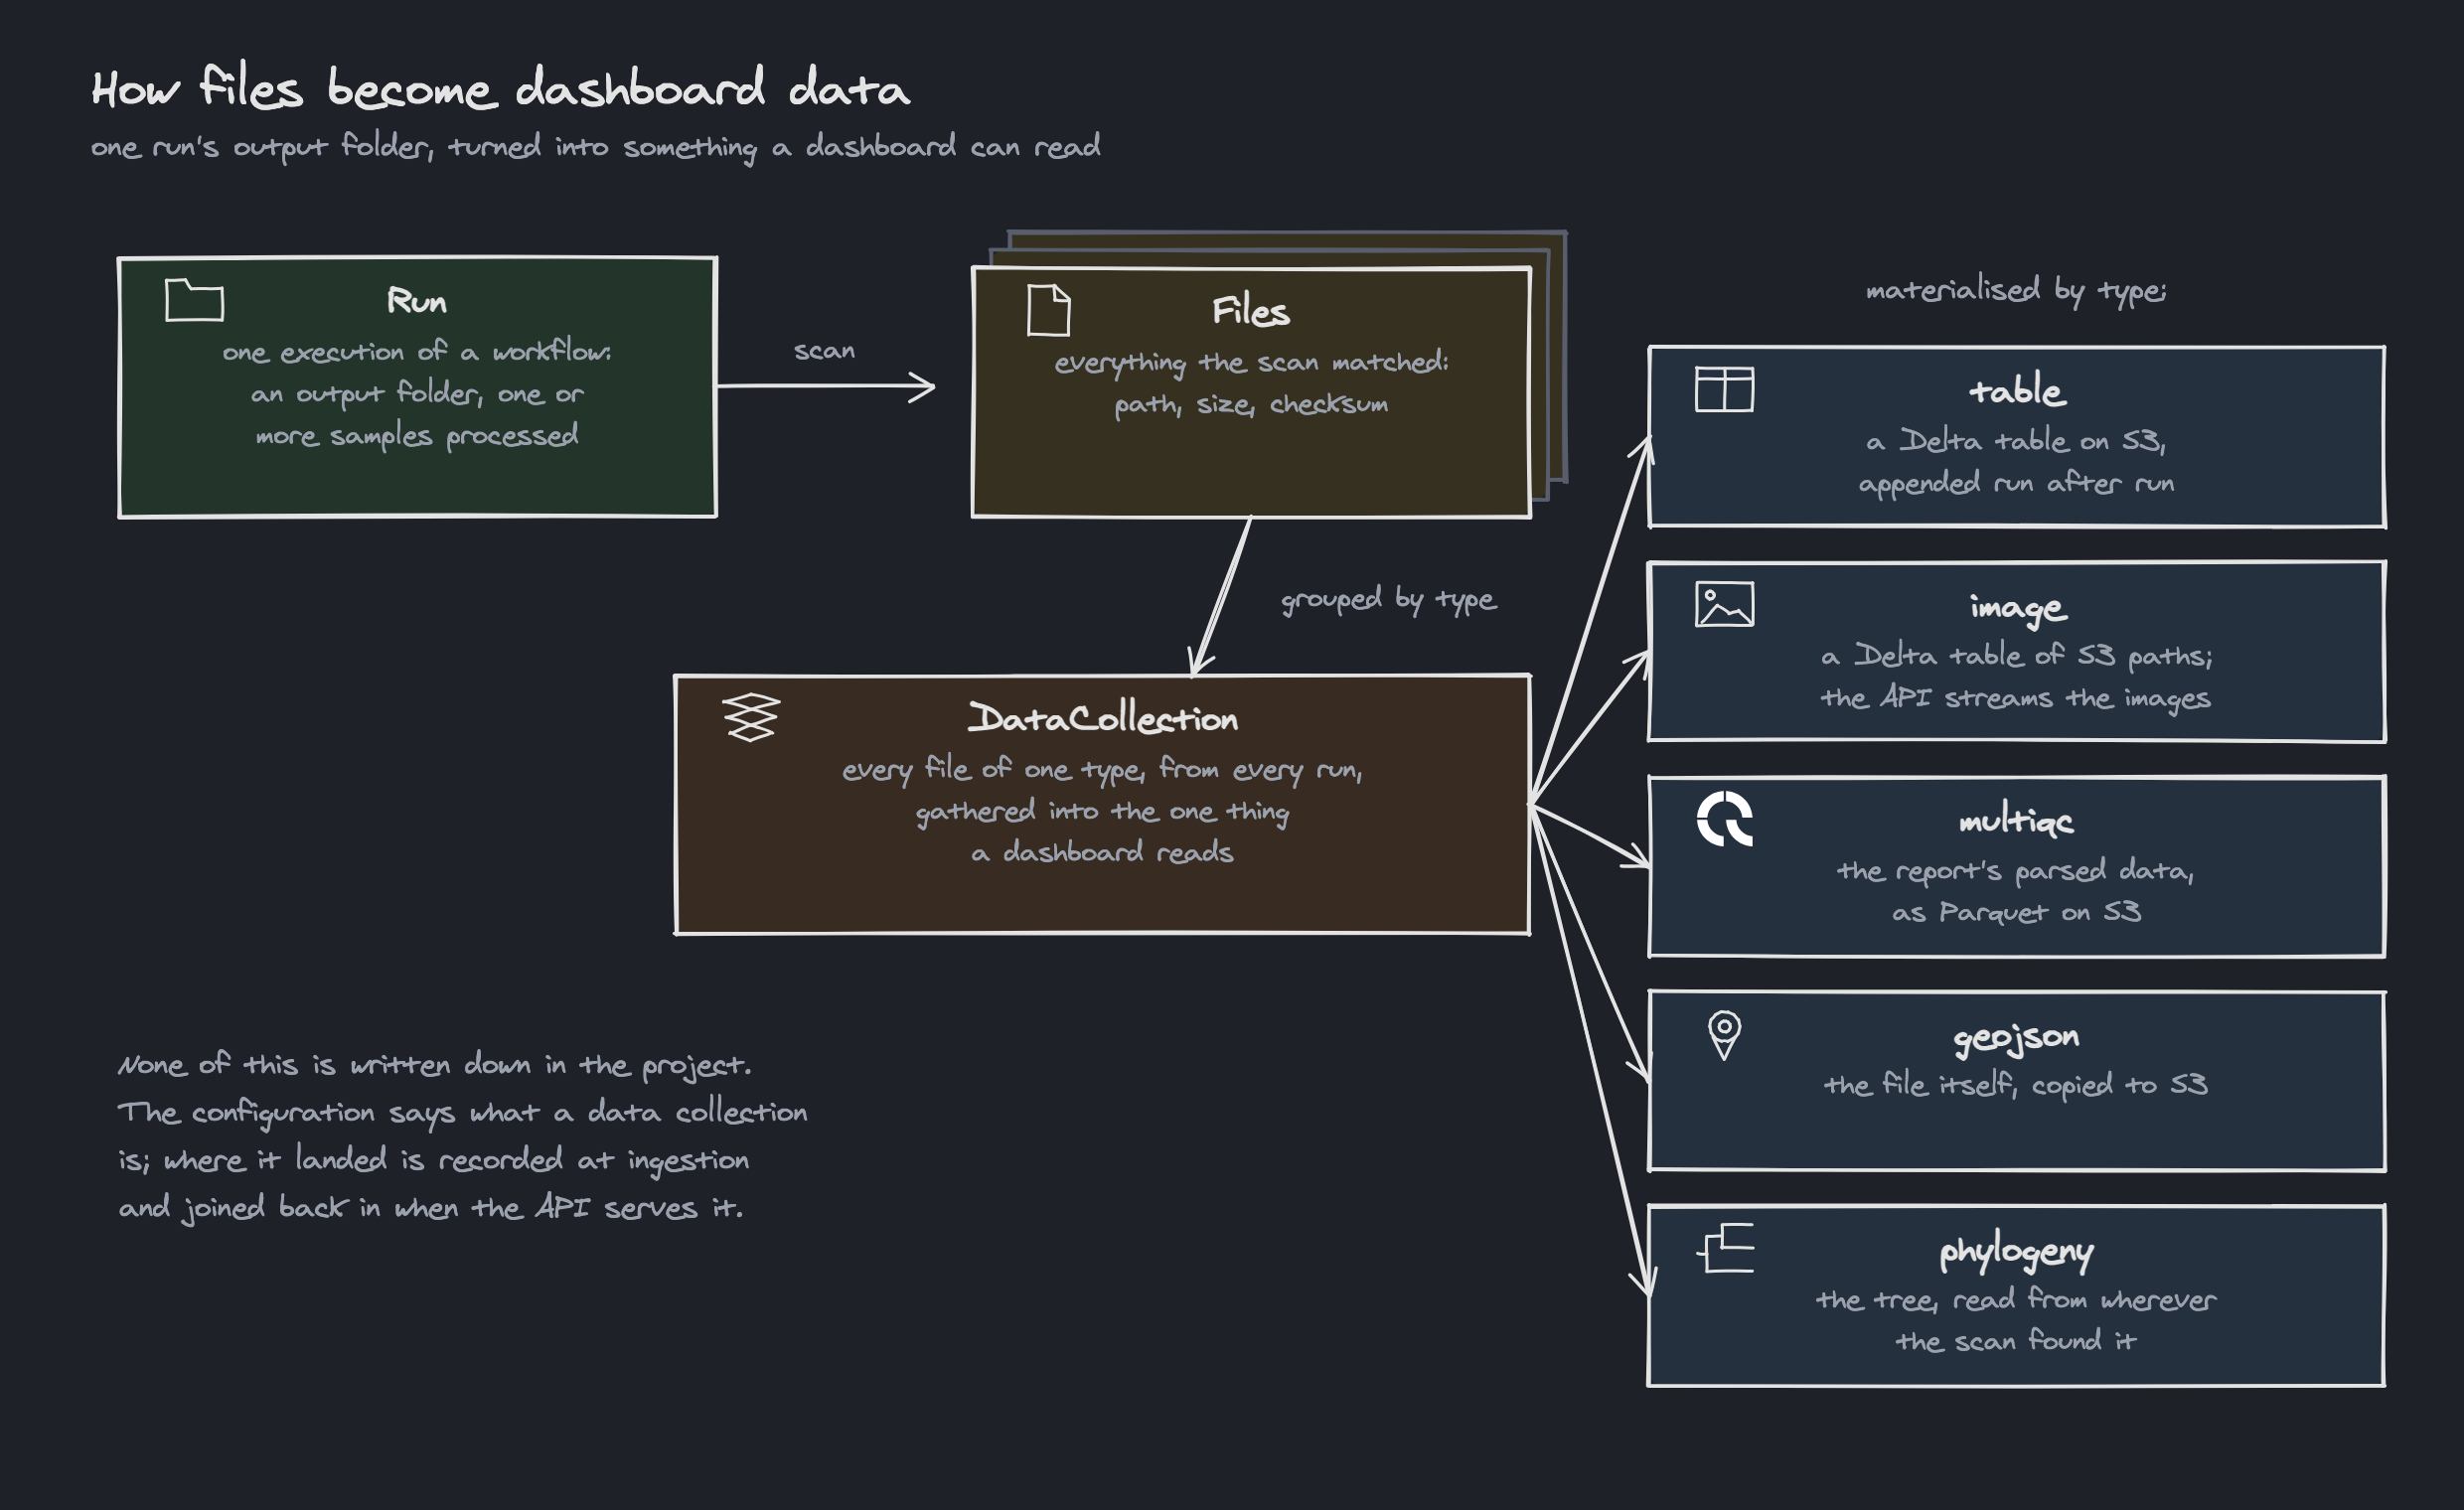Click the multiqc logo icon
The height and width of the screenshot is (1510, 2464).
coord(1724,819)
